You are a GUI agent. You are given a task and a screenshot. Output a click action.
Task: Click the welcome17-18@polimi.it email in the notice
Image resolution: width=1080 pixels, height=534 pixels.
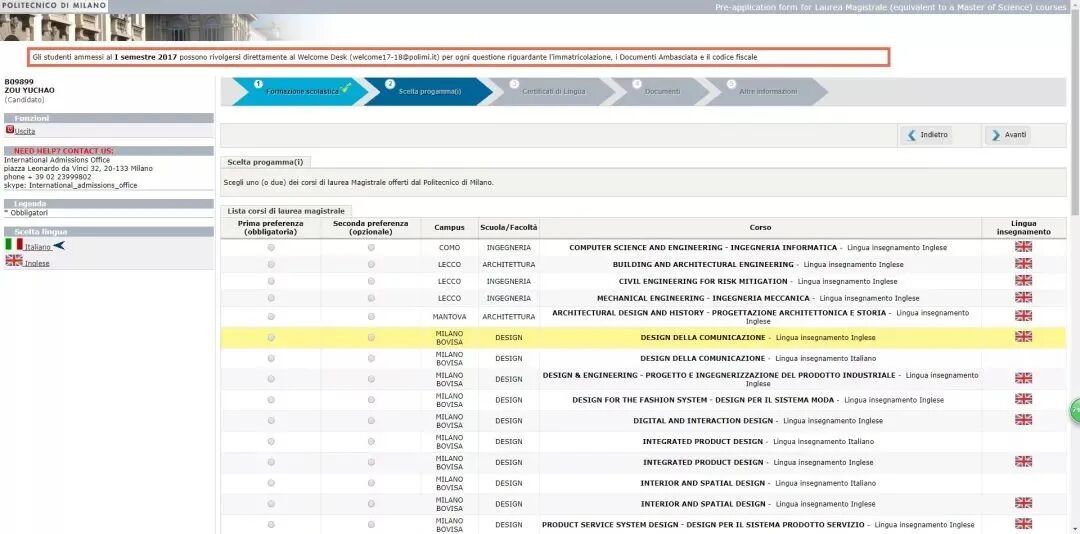(x=395, y=57)
